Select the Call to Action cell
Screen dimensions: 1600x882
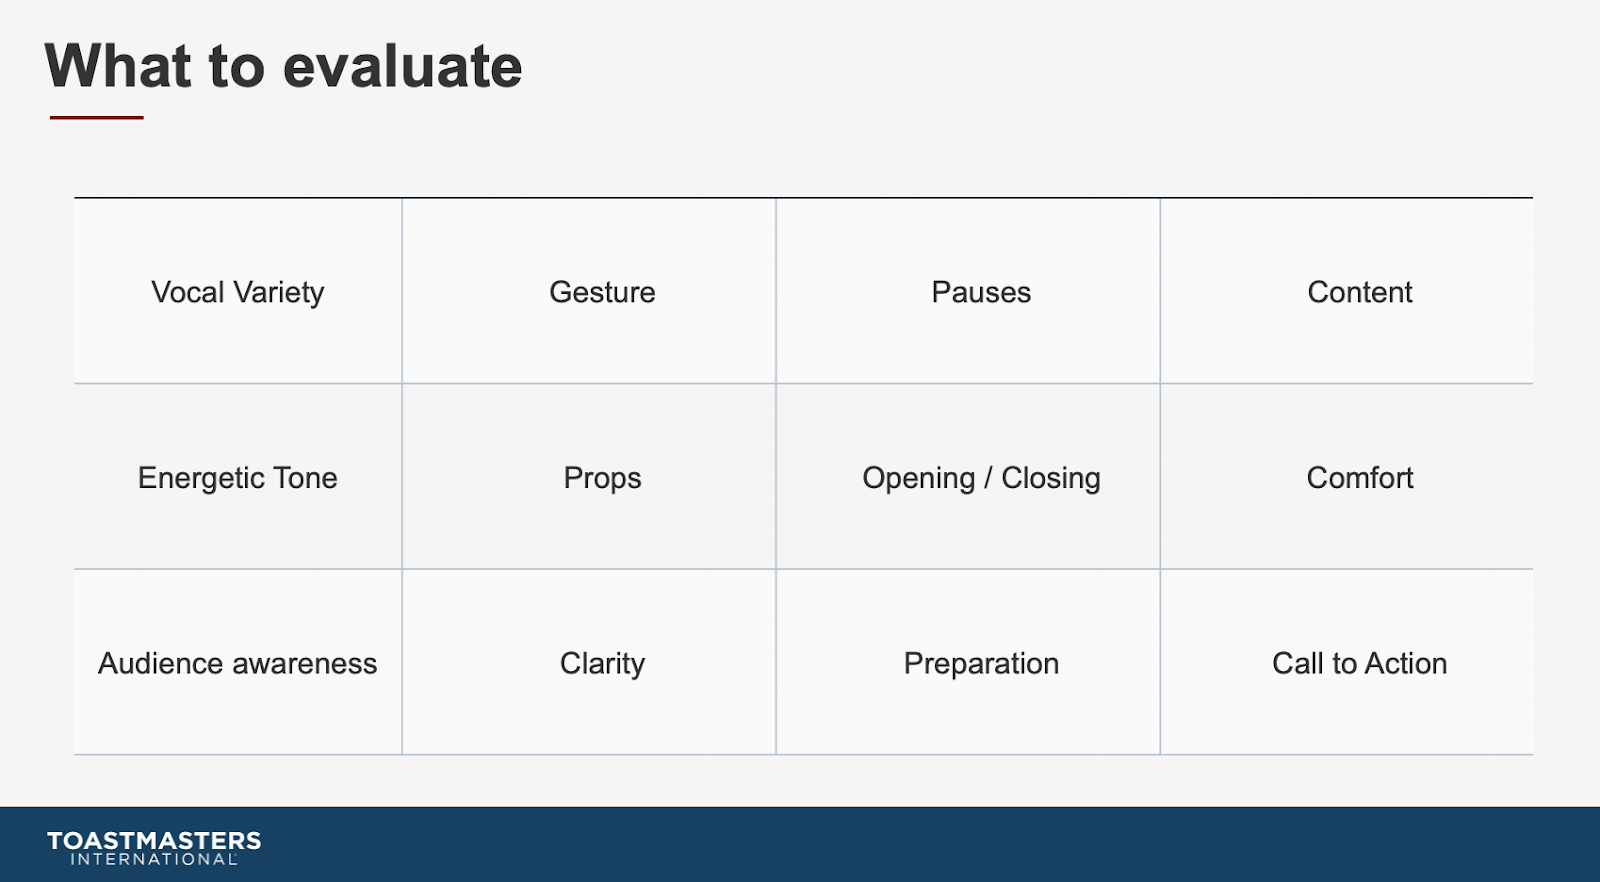tap(1347, 662)
